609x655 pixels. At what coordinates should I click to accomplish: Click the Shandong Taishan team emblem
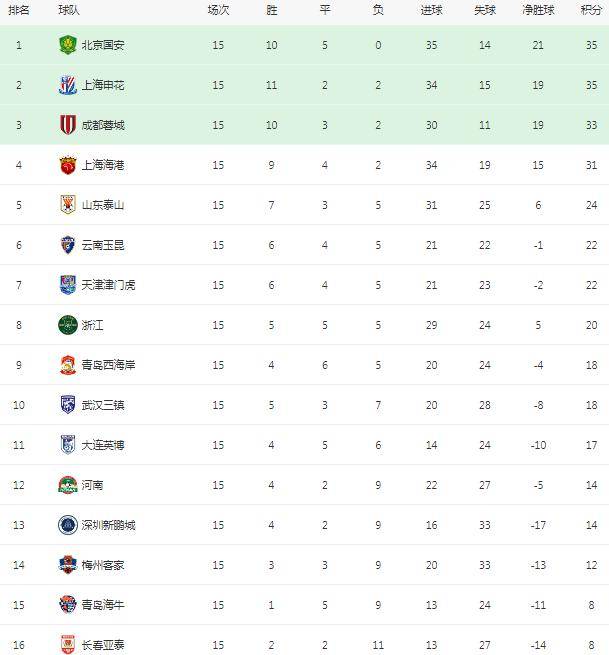pyautogui.click(x=68, y=205)
